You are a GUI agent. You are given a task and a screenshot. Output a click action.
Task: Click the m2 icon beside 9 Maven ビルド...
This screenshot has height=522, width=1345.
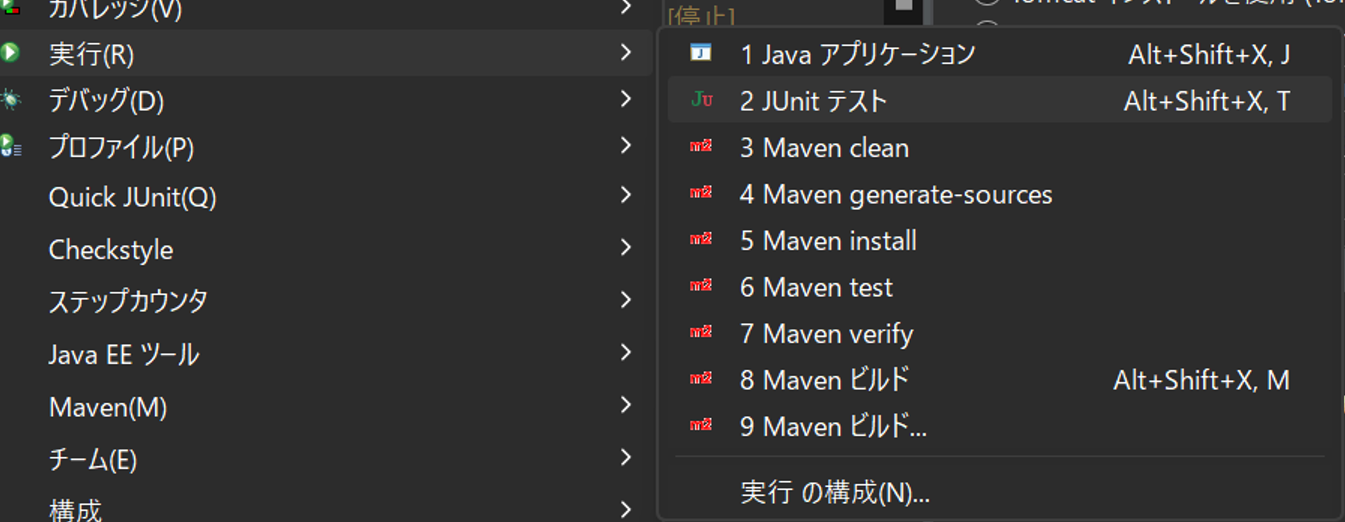click(701, 426)
